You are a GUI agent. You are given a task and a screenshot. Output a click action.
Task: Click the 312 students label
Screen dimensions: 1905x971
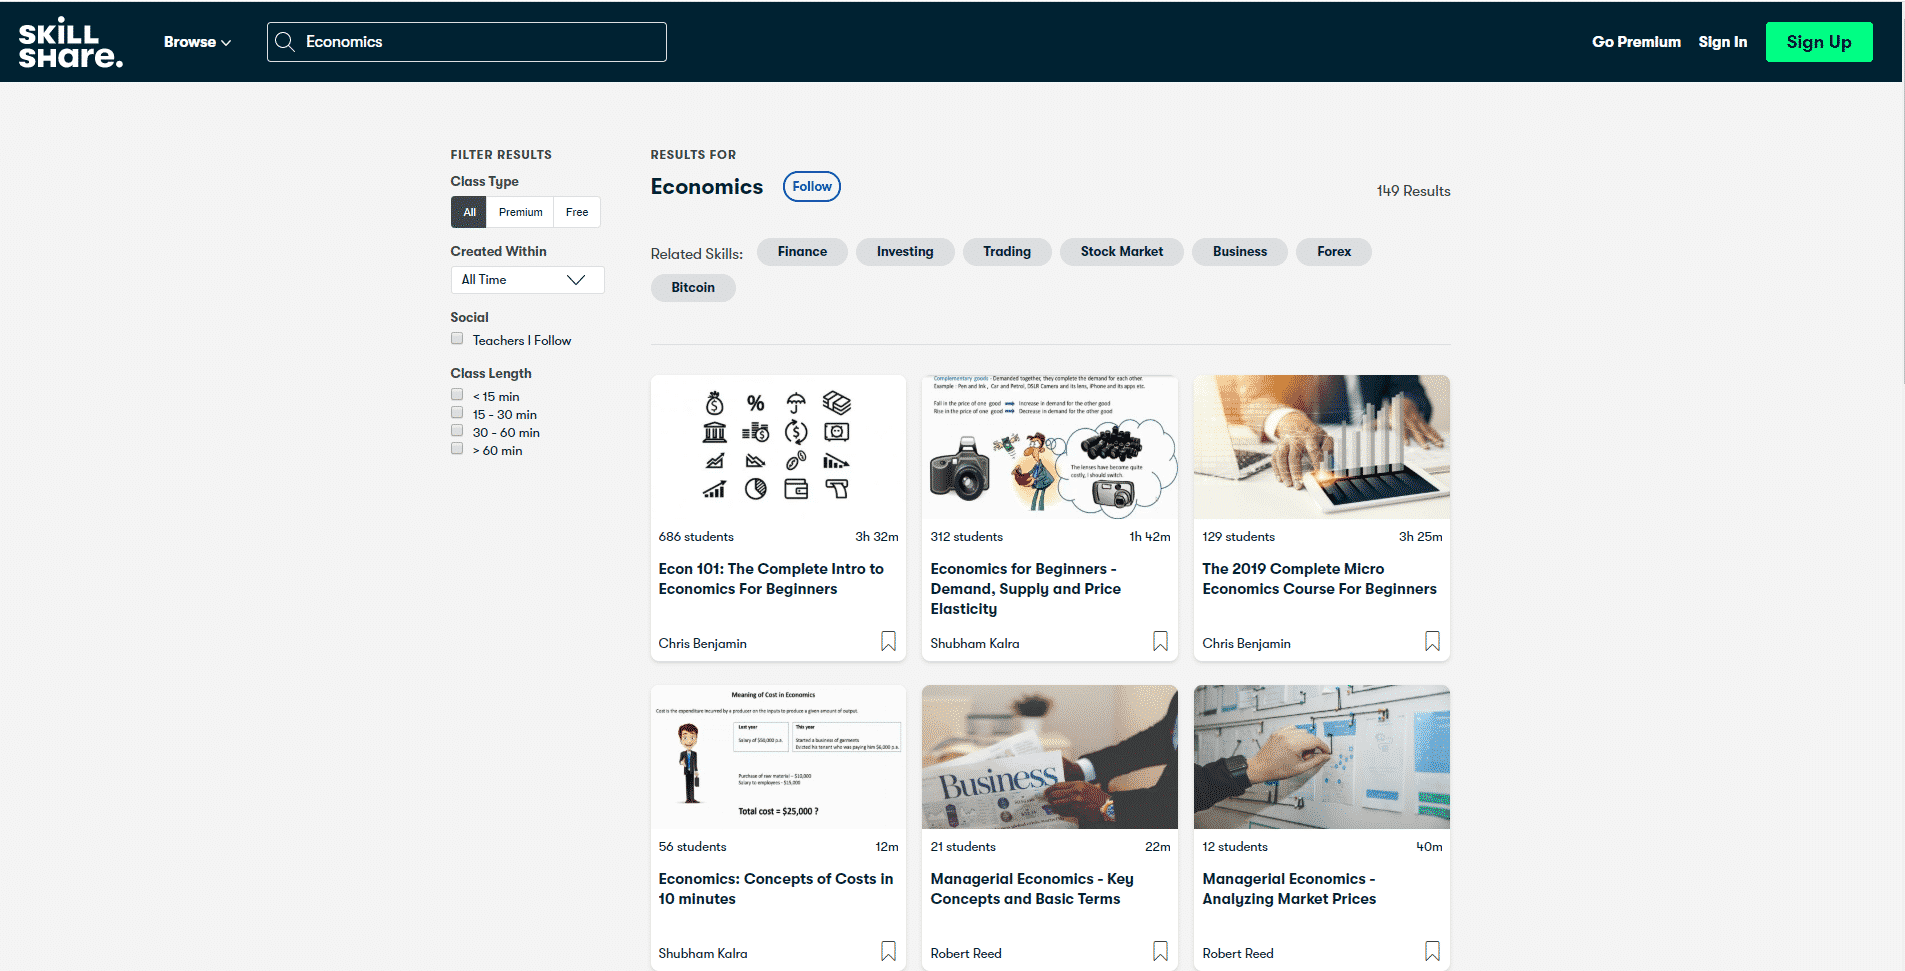click(966, 537)
